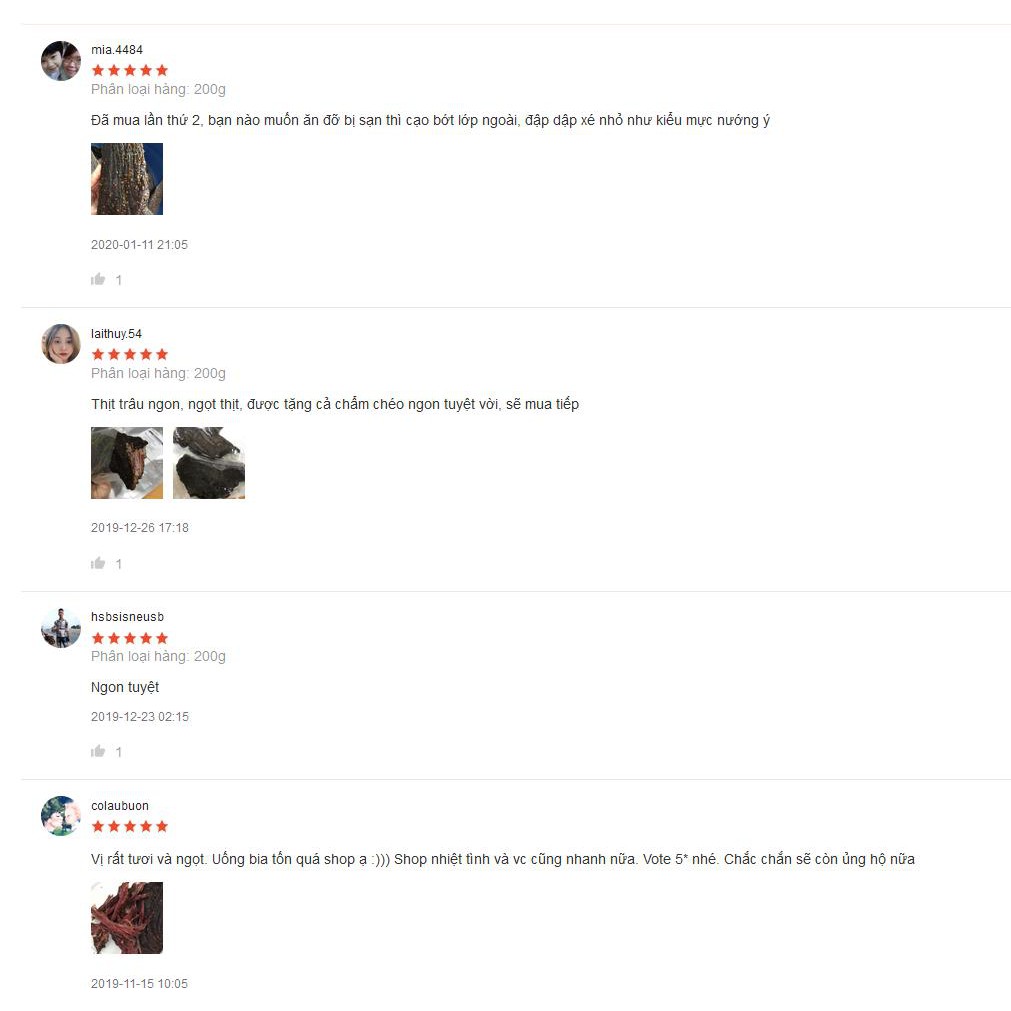Viewport: 1011px width, 1011px height.
Task: Like the review by mia.4484
Action: pos(98,279)
